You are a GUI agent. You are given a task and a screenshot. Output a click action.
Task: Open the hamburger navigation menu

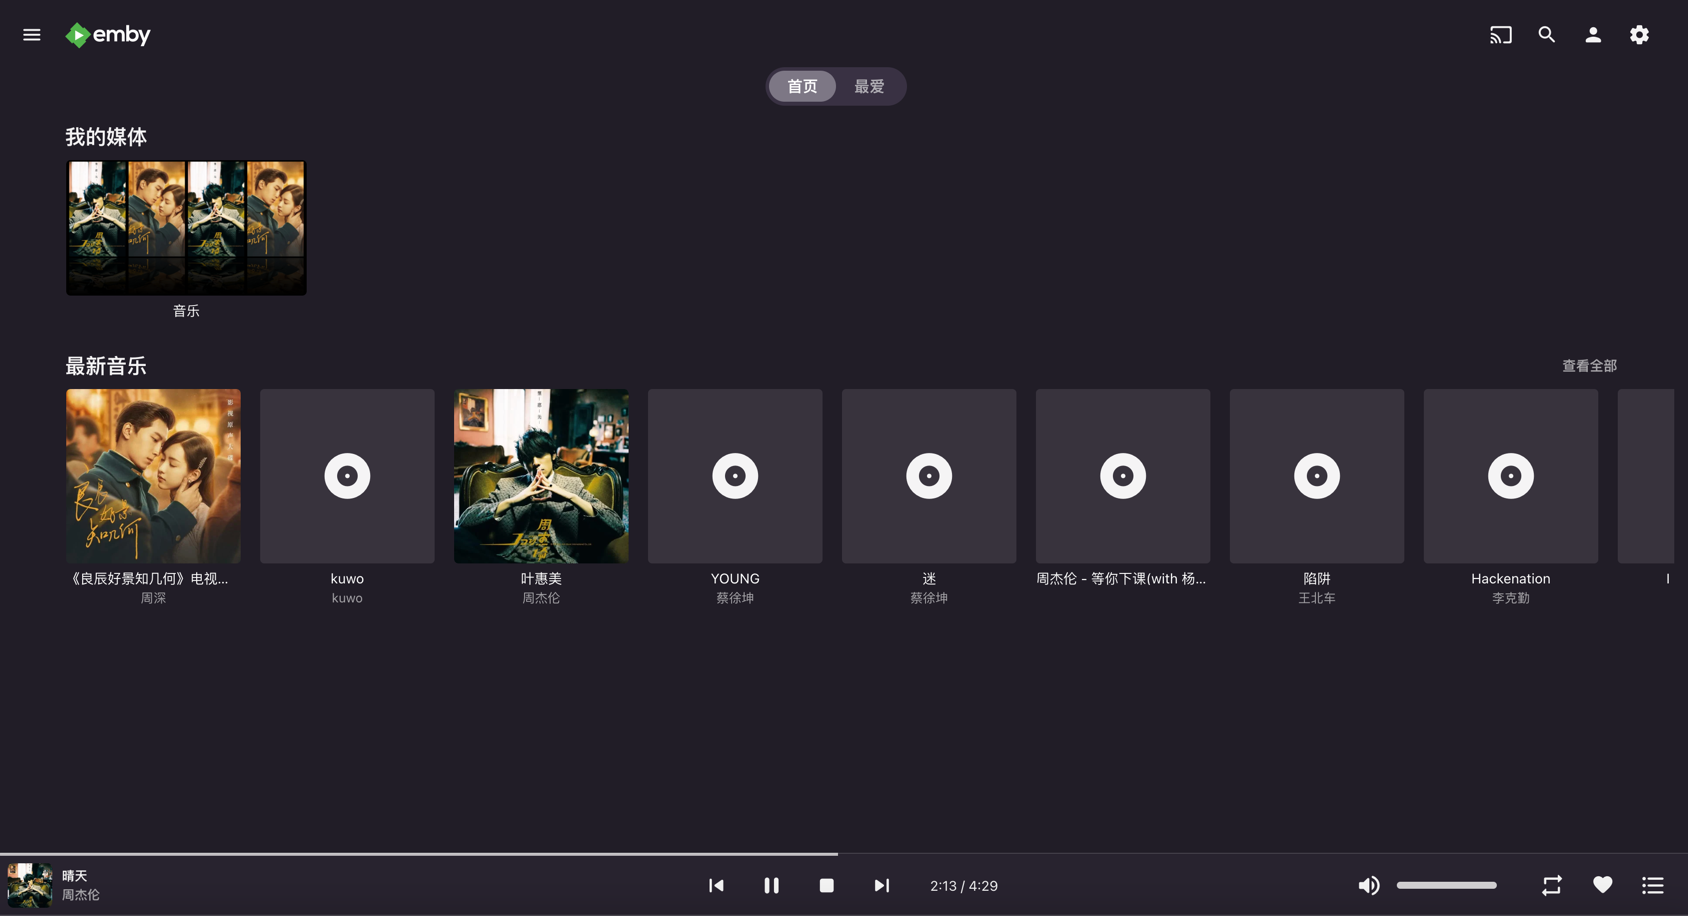[x=32, y=35]
